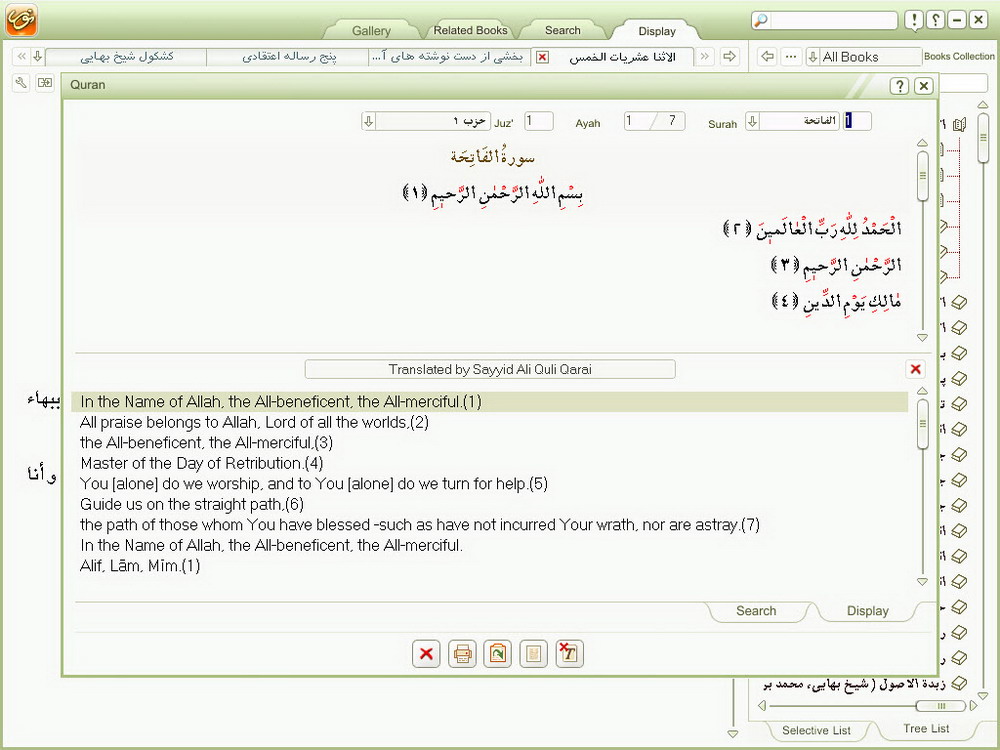Select translation line ending with (1) 'In the Name of Allah'

coord(490,402)
